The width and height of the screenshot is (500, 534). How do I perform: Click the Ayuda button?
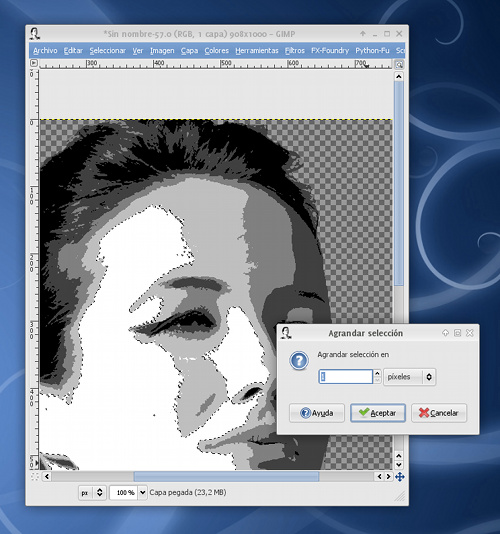pos(317,413)
